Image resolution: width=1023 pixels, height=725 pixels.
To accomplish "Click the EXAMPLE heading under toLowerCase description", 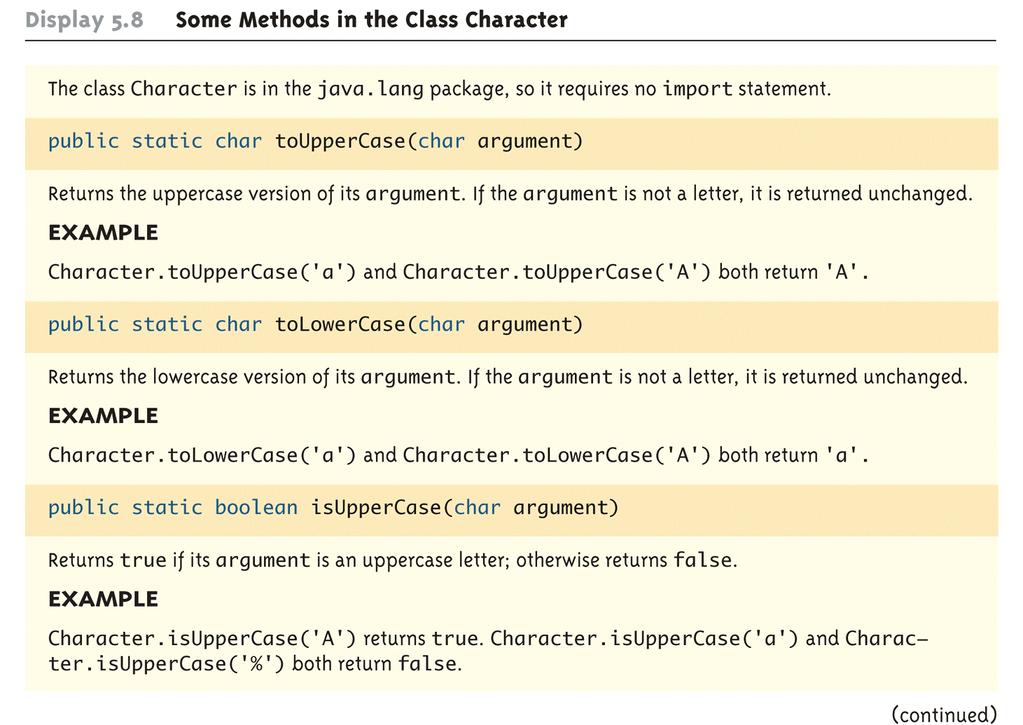I will pos(103,416).
